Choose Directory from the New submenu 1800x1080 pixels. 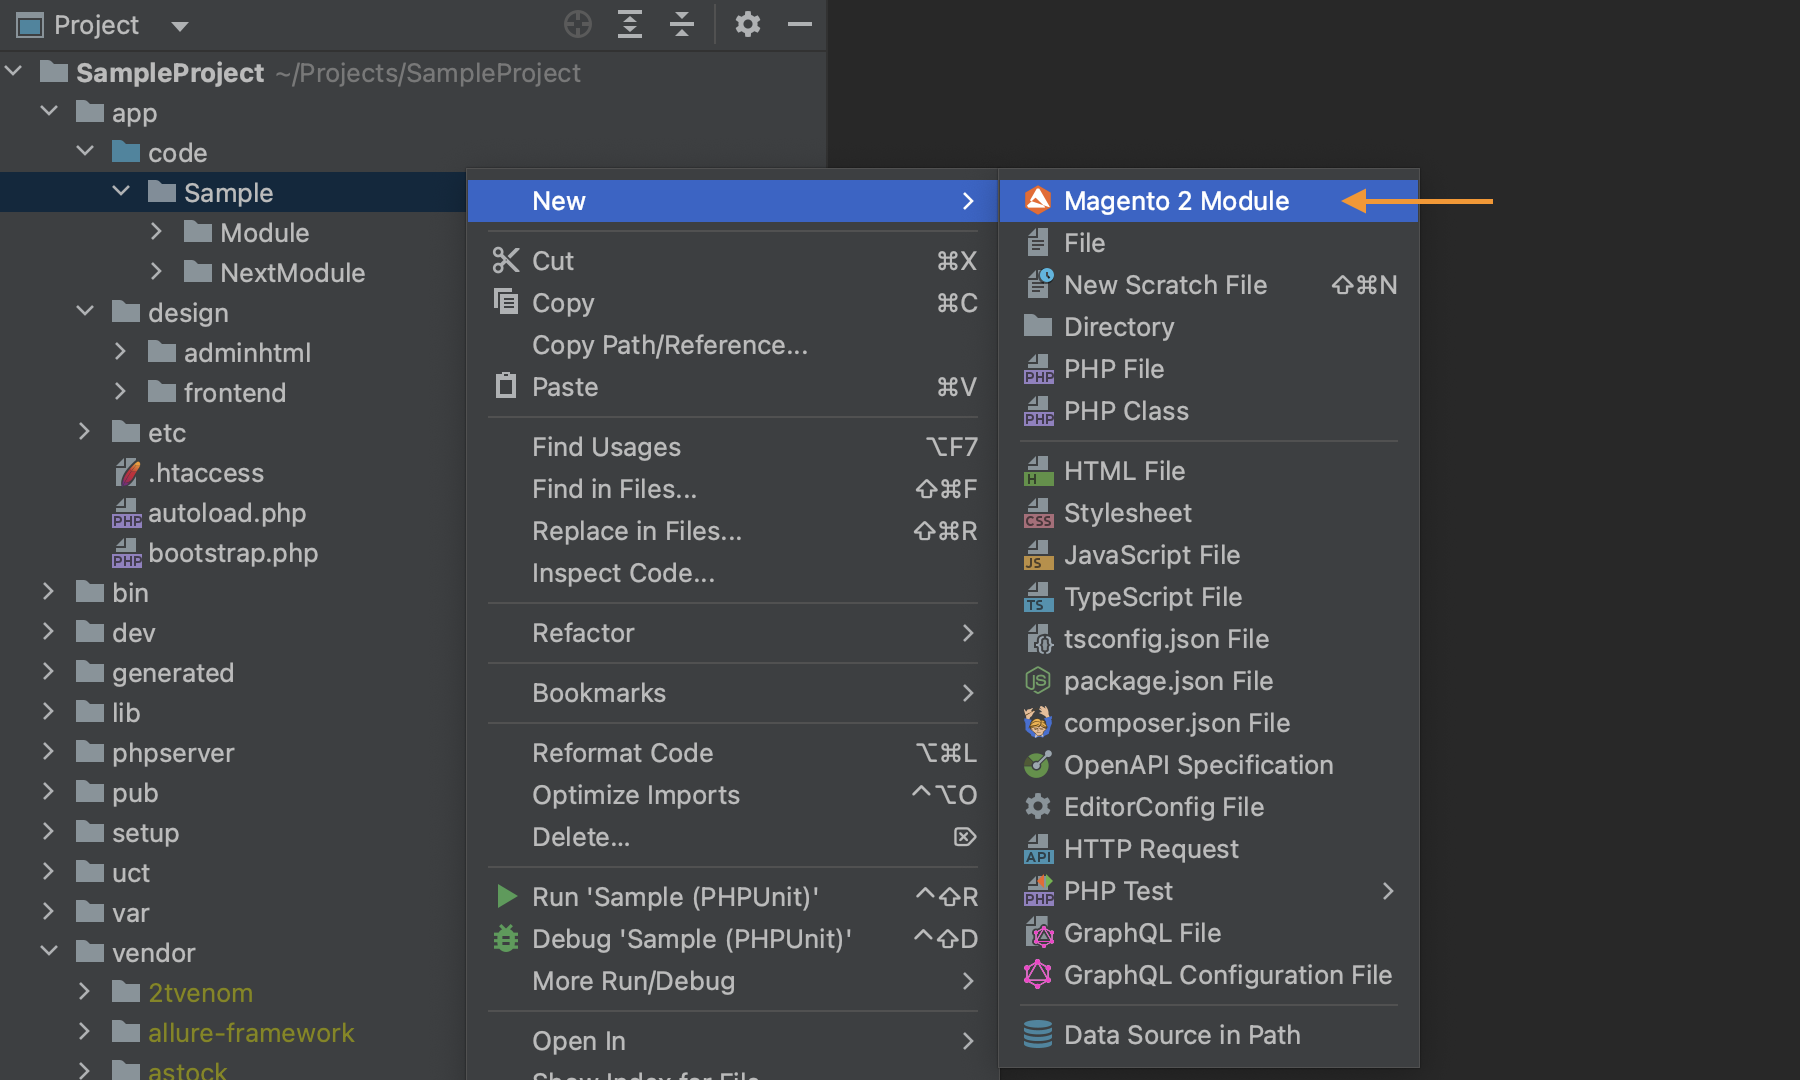(x=1208, y=327)
